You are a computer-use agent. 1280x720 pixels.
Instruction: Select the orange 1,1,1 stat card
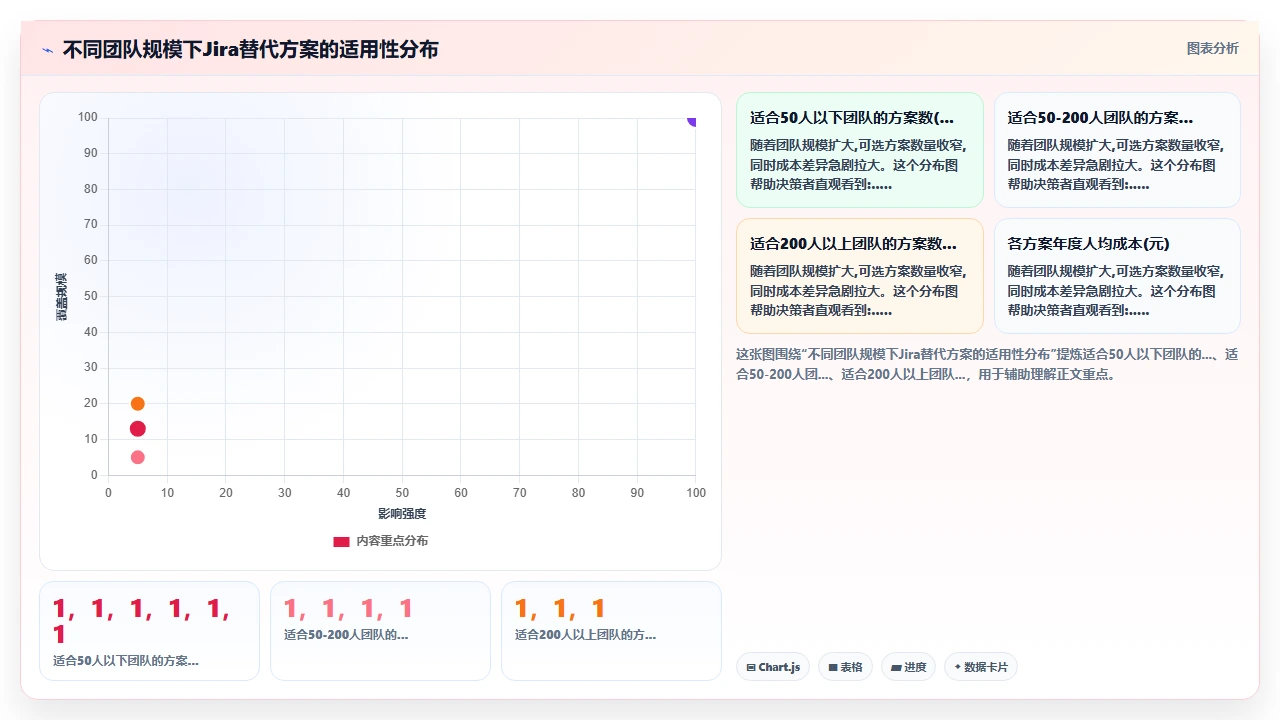point(611,631)
